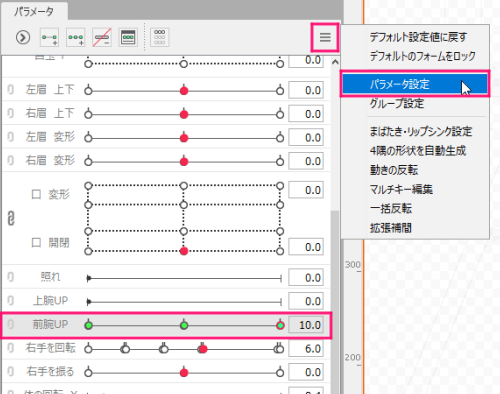Click value field of 上腕UP
This screenshot has height=394, width=500.
coord(306,301)
